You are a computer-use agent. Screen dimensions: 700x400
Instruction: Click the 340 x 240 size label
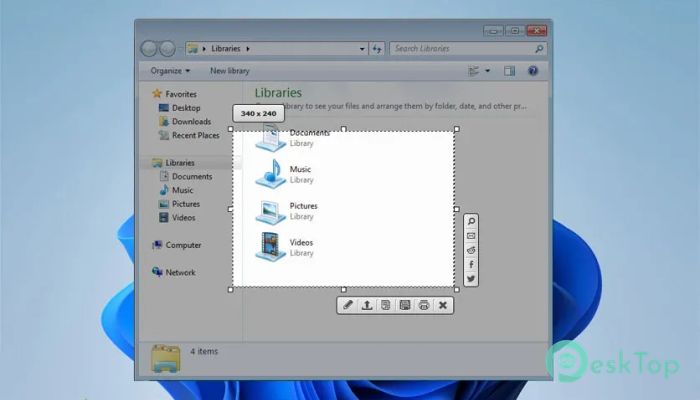click(x=258, y=113)
